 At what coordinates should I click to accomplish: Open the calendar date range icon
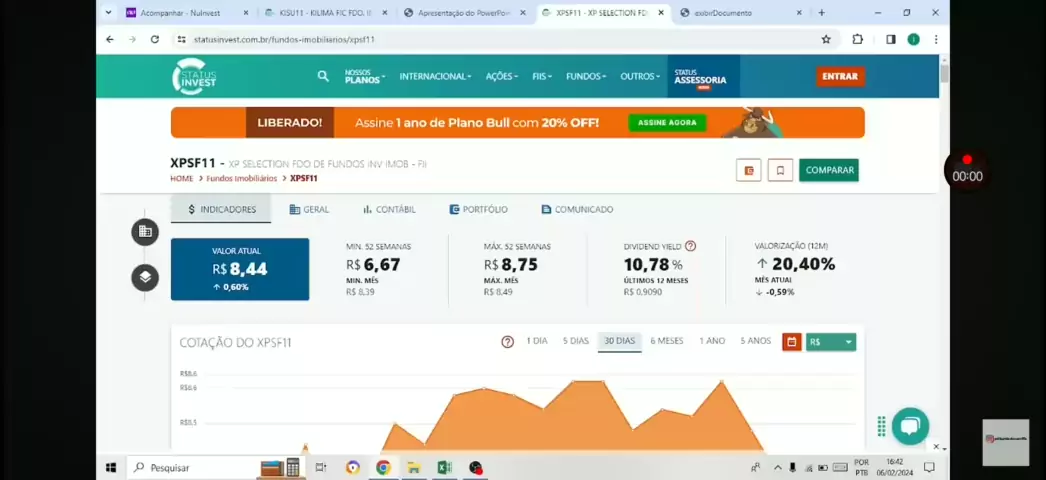pos(791,342)
